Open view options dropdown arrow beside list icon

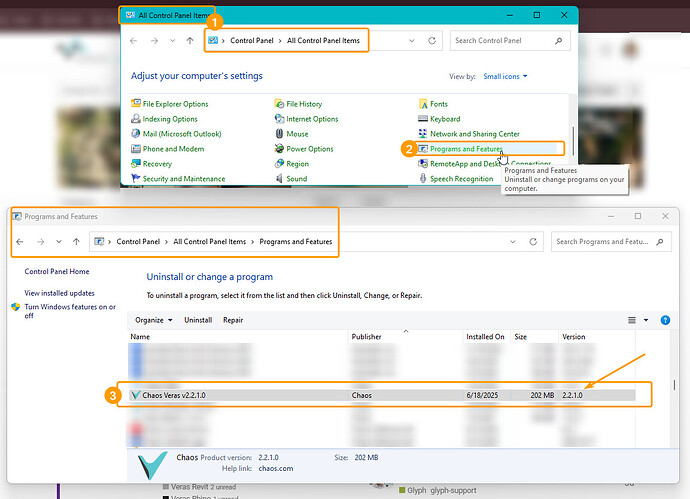coord(646,320)
